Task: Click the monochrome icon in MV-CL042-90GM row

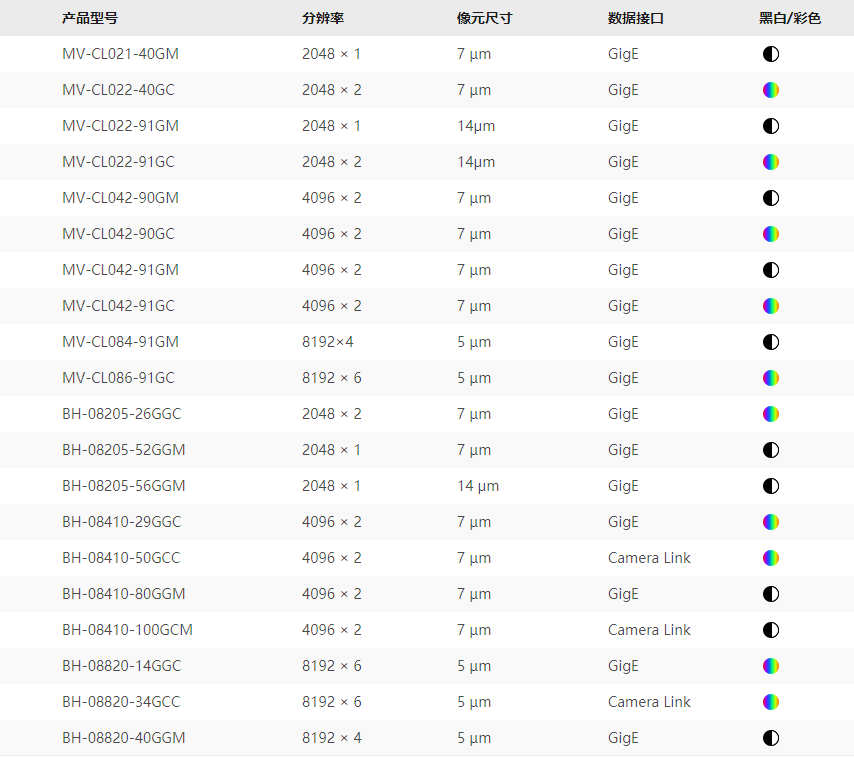Action: (770, 198)
